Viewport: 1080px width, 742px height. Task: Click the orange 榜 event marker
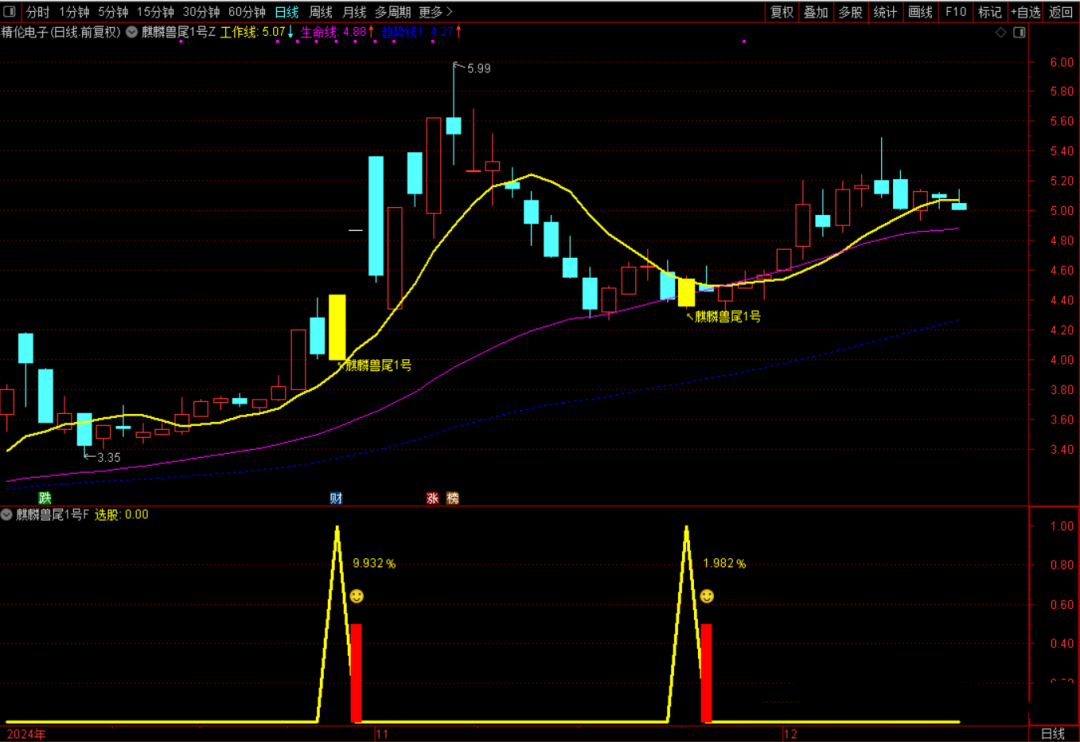453,497
